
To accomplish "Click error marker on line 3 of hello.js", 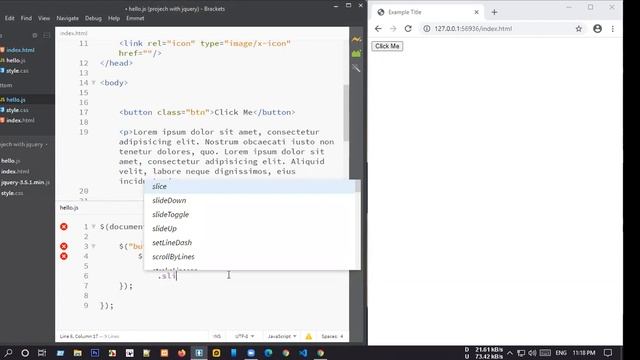I will coord(64,246).
